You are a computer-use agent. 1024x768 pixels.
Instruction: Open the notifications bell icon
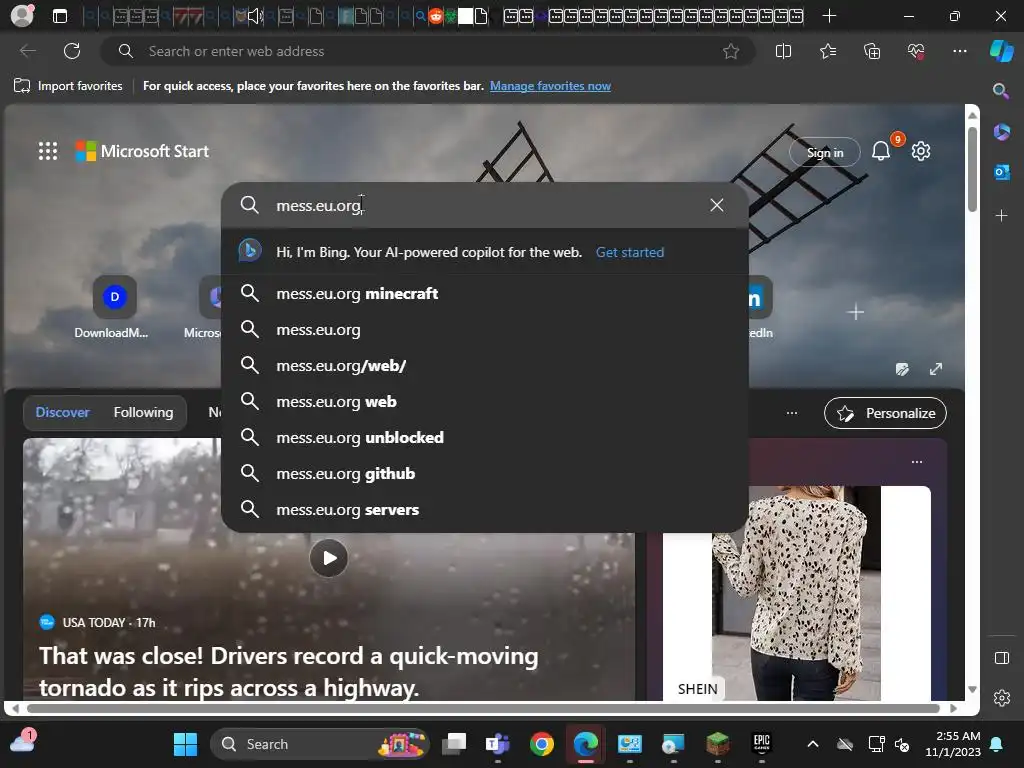coord(881,152)
